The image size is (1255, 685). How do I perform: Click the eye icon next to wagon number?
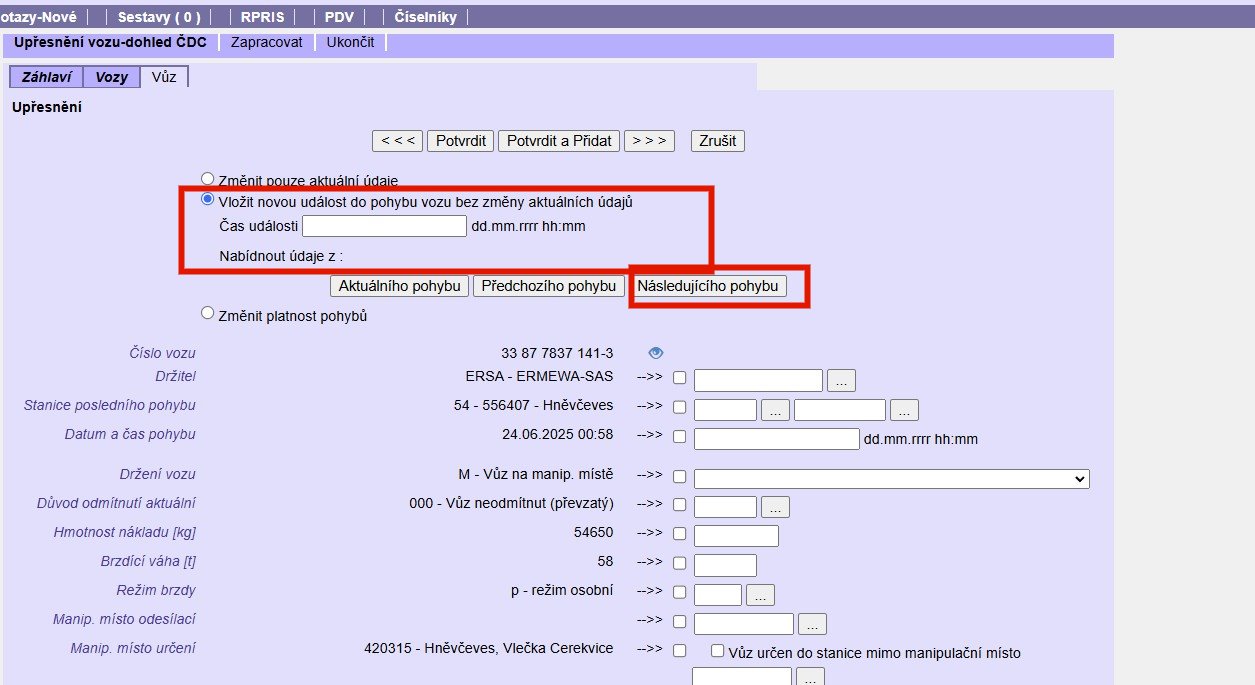click(x=656, y=353)
